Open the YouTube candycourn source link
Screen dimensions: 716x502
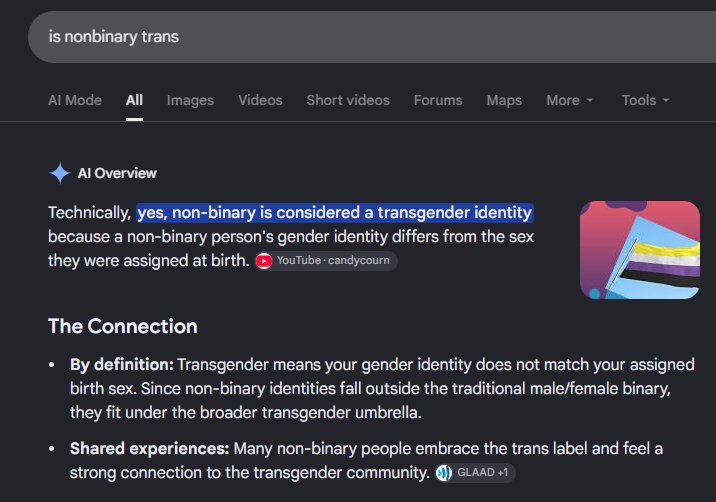(x=326, y=261)
